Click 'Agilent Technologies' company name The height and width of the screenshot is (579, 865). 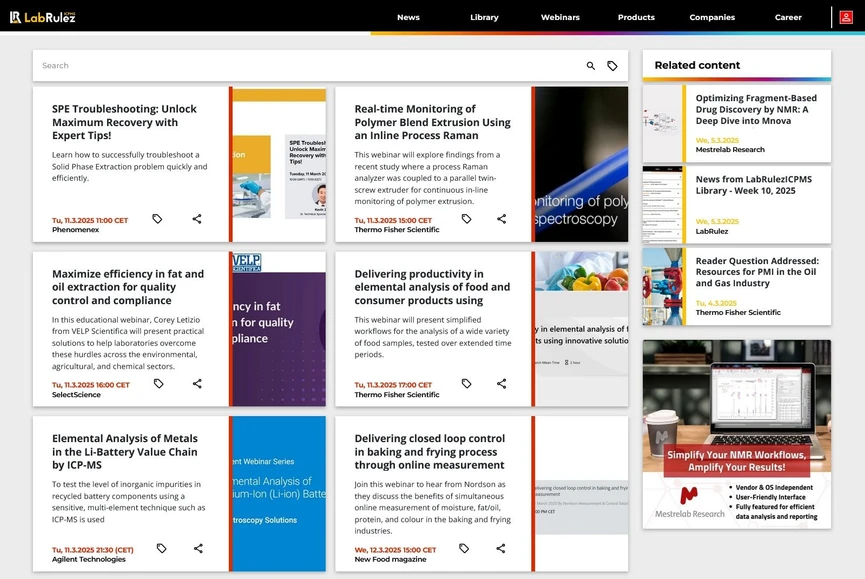[x=89, y=559]
